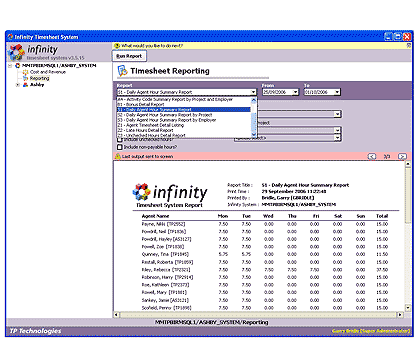
Task: Click the ASHBY_SYSTEM server node icon
Action: coord(18,66)
